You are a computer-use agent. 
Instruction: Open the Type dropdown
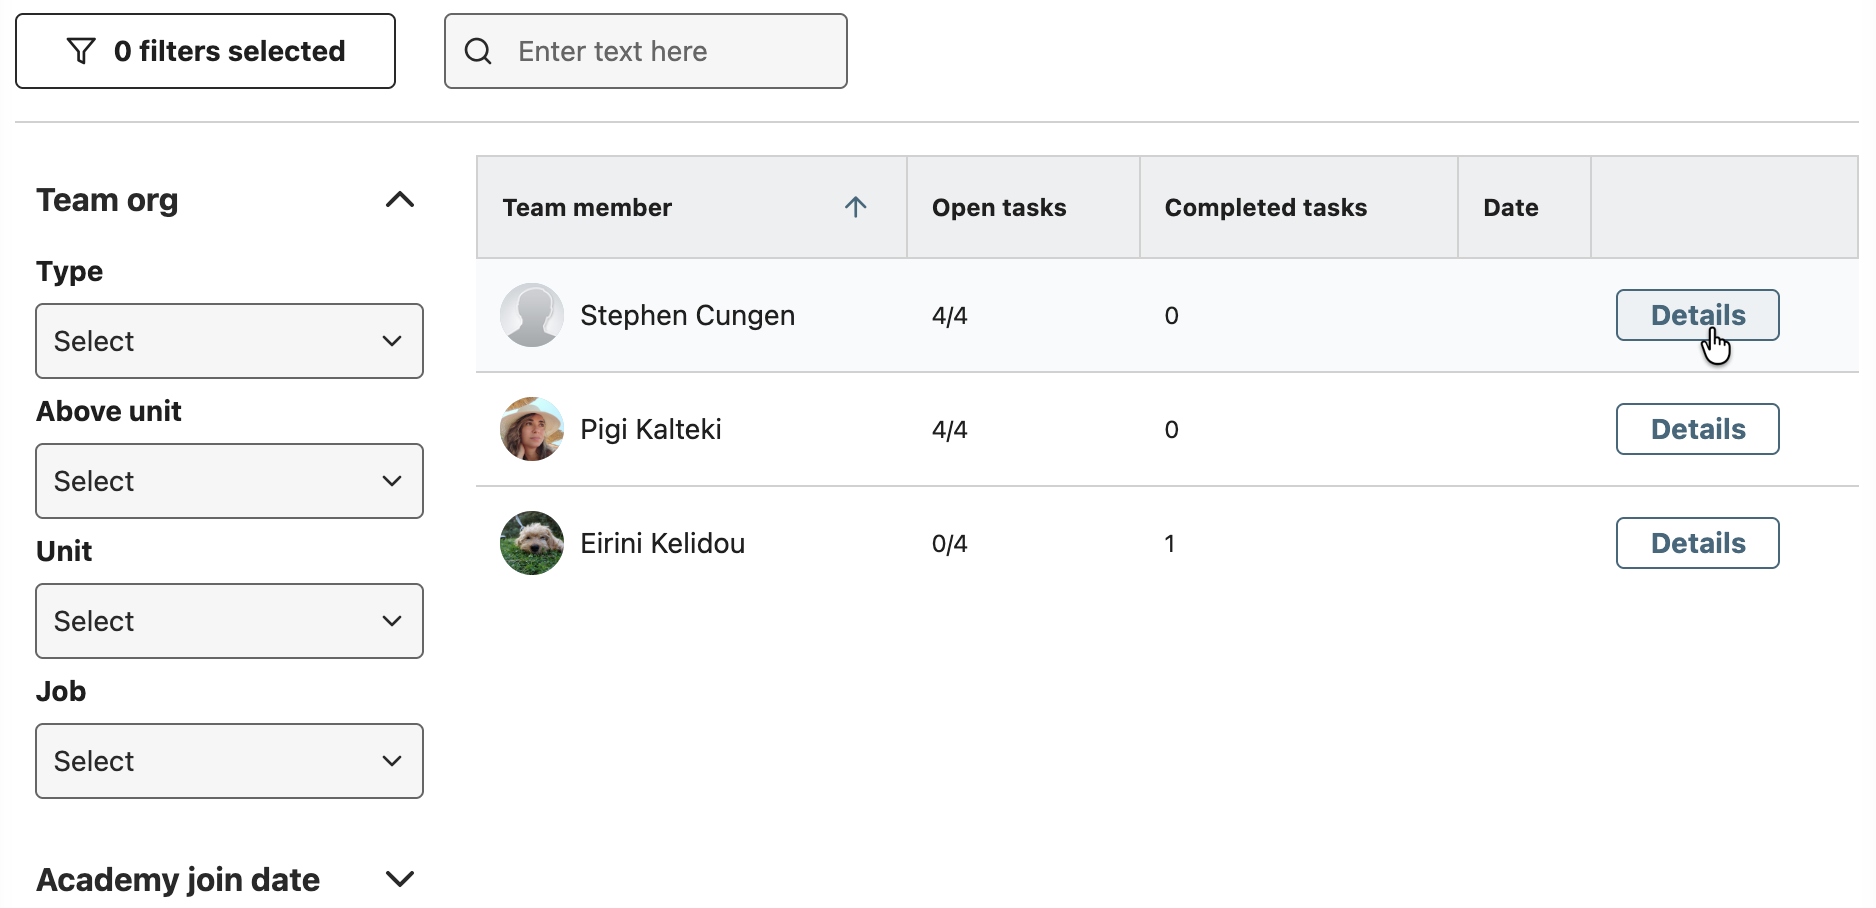pyautogui.click(x=229, y=341)
